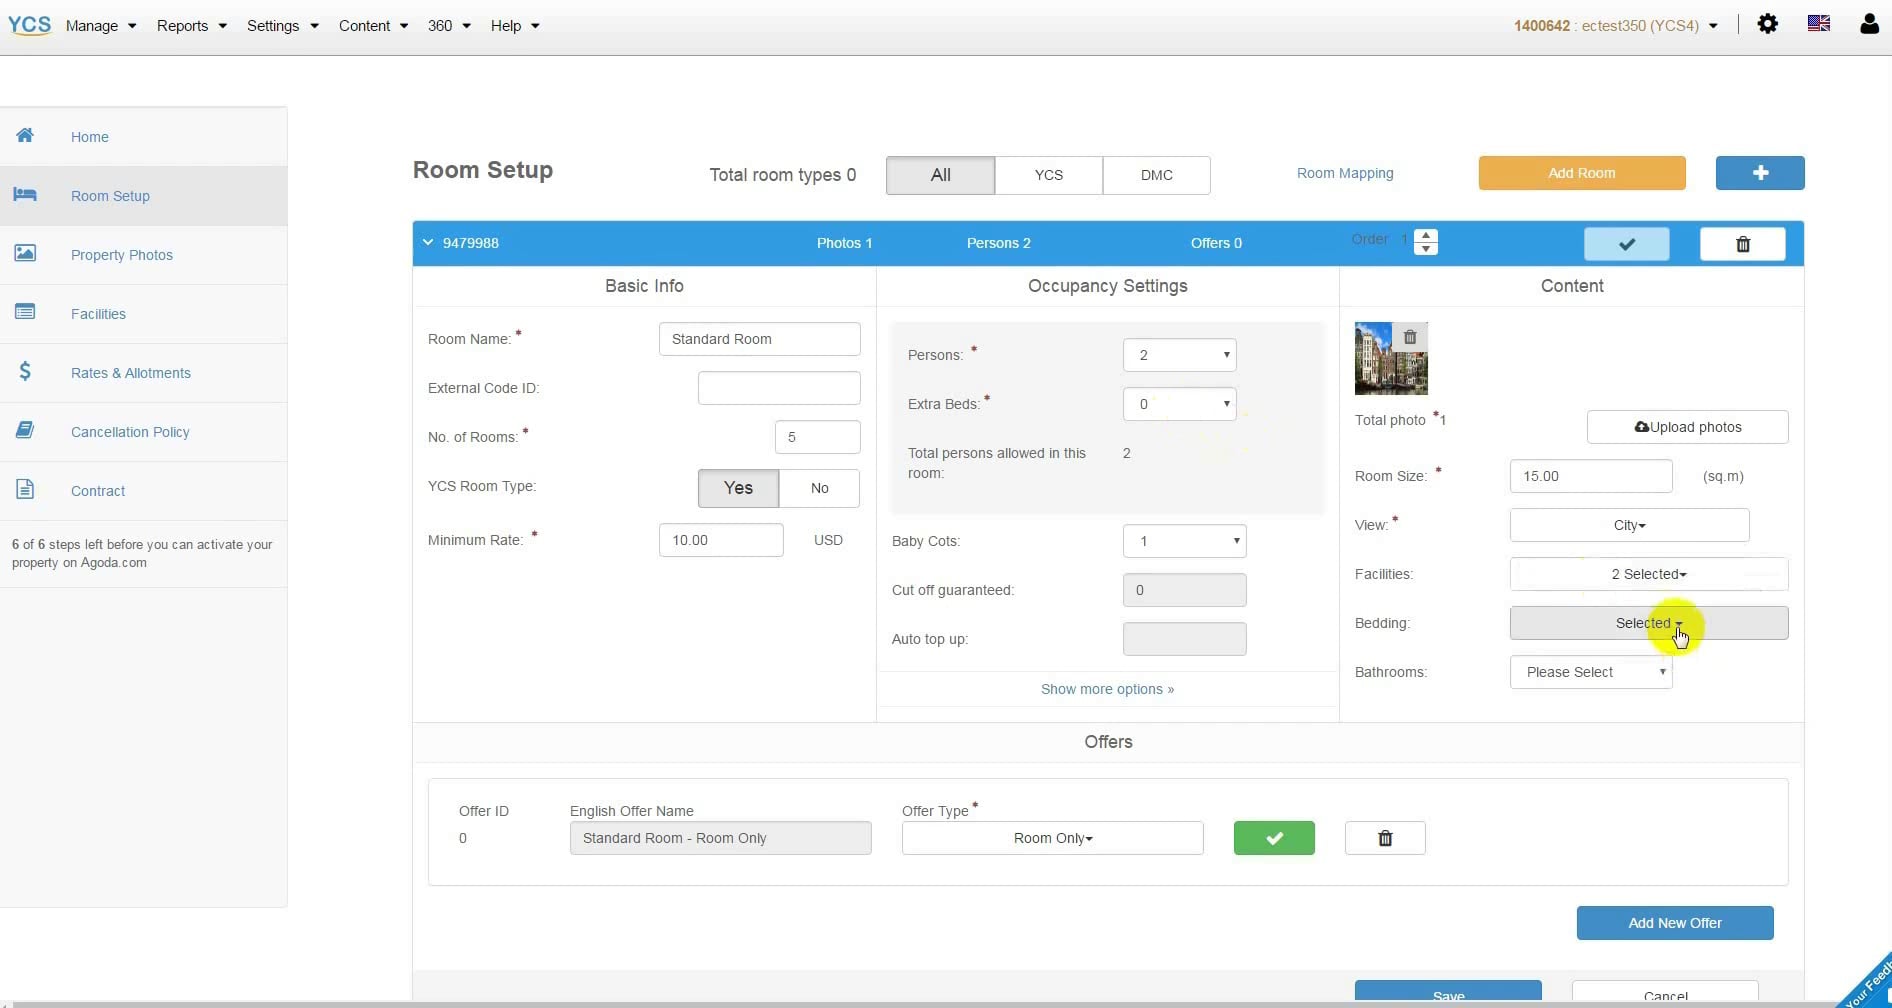Confirm the offer with green checkmark

coord(1274,838)
